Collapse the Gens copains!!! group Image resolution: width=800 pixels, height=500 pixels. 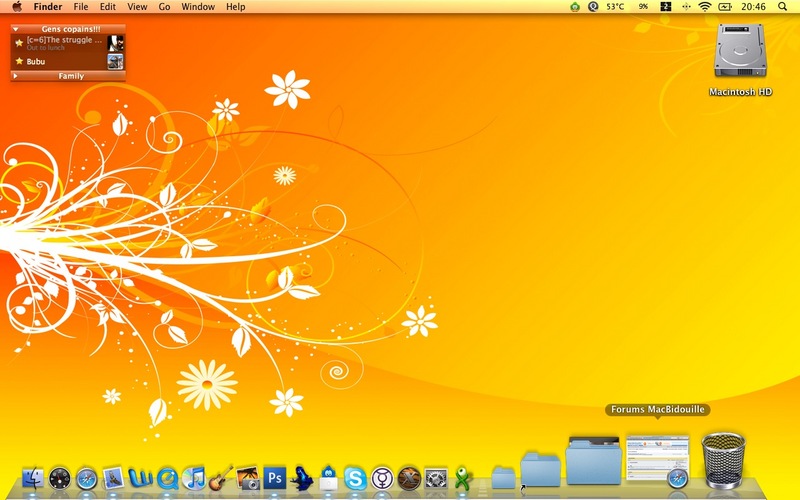coord(16,30)
